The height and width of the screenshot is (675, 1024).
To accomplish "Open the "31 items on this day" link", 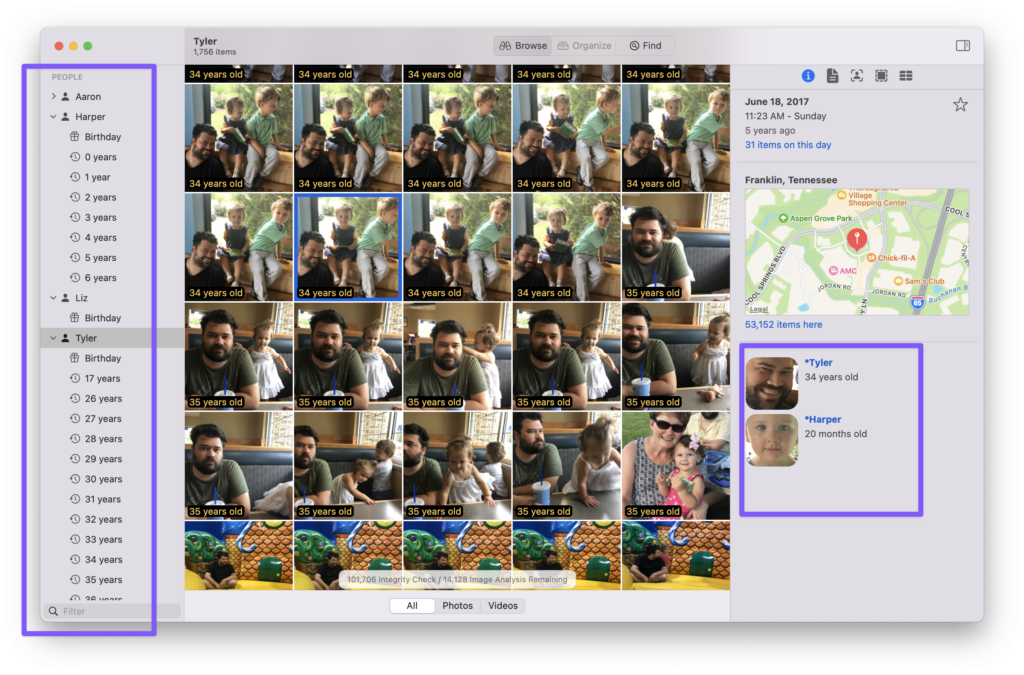I will 788,145.
